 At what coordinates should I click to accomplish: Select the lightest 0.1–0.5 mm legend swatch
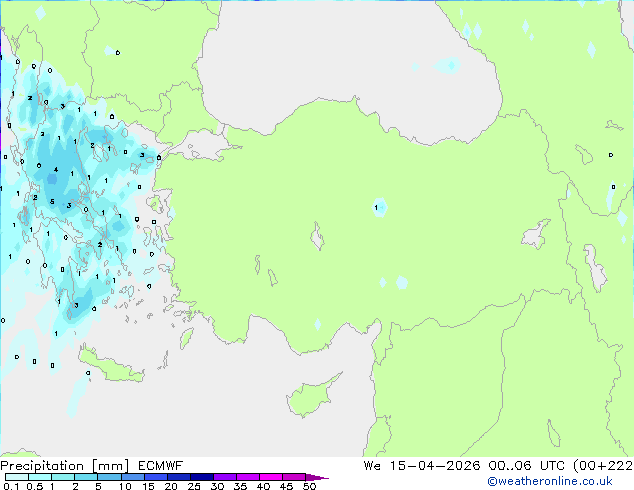click(x=17, y=477)
